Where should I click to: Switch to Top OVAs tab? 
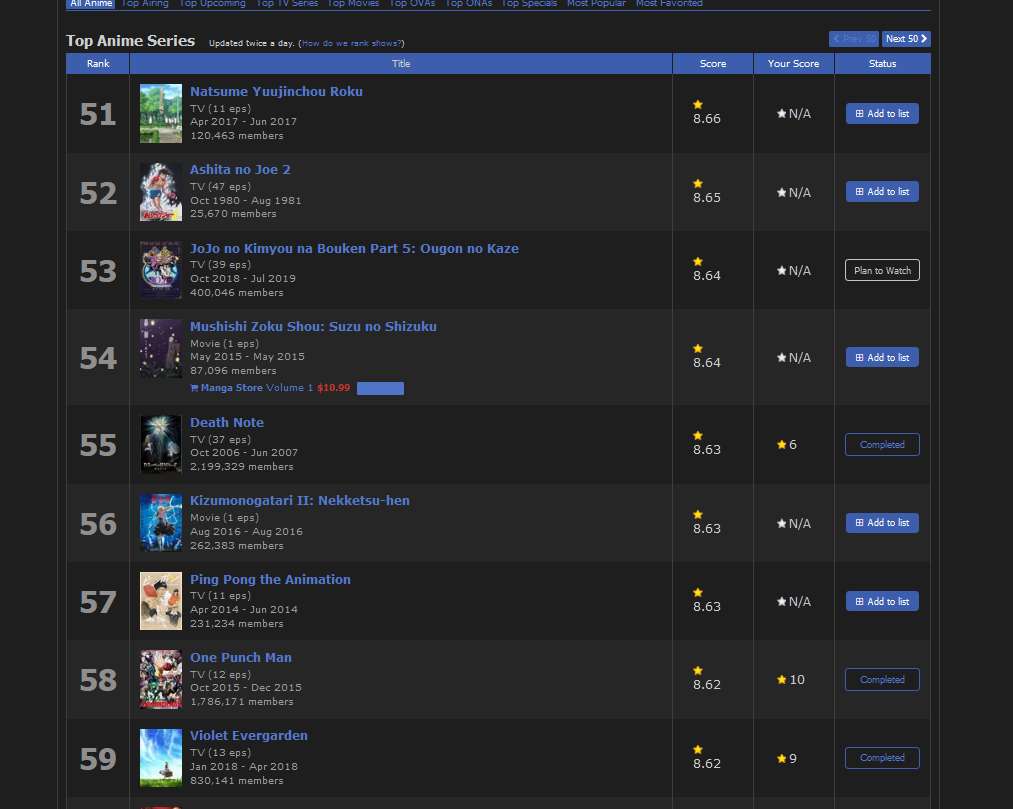click(x=412, y=3)
